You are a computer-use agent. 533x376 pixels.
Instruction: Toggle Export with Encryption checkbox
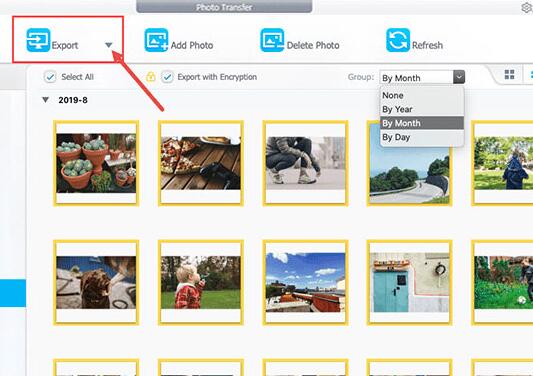[167, 77]
